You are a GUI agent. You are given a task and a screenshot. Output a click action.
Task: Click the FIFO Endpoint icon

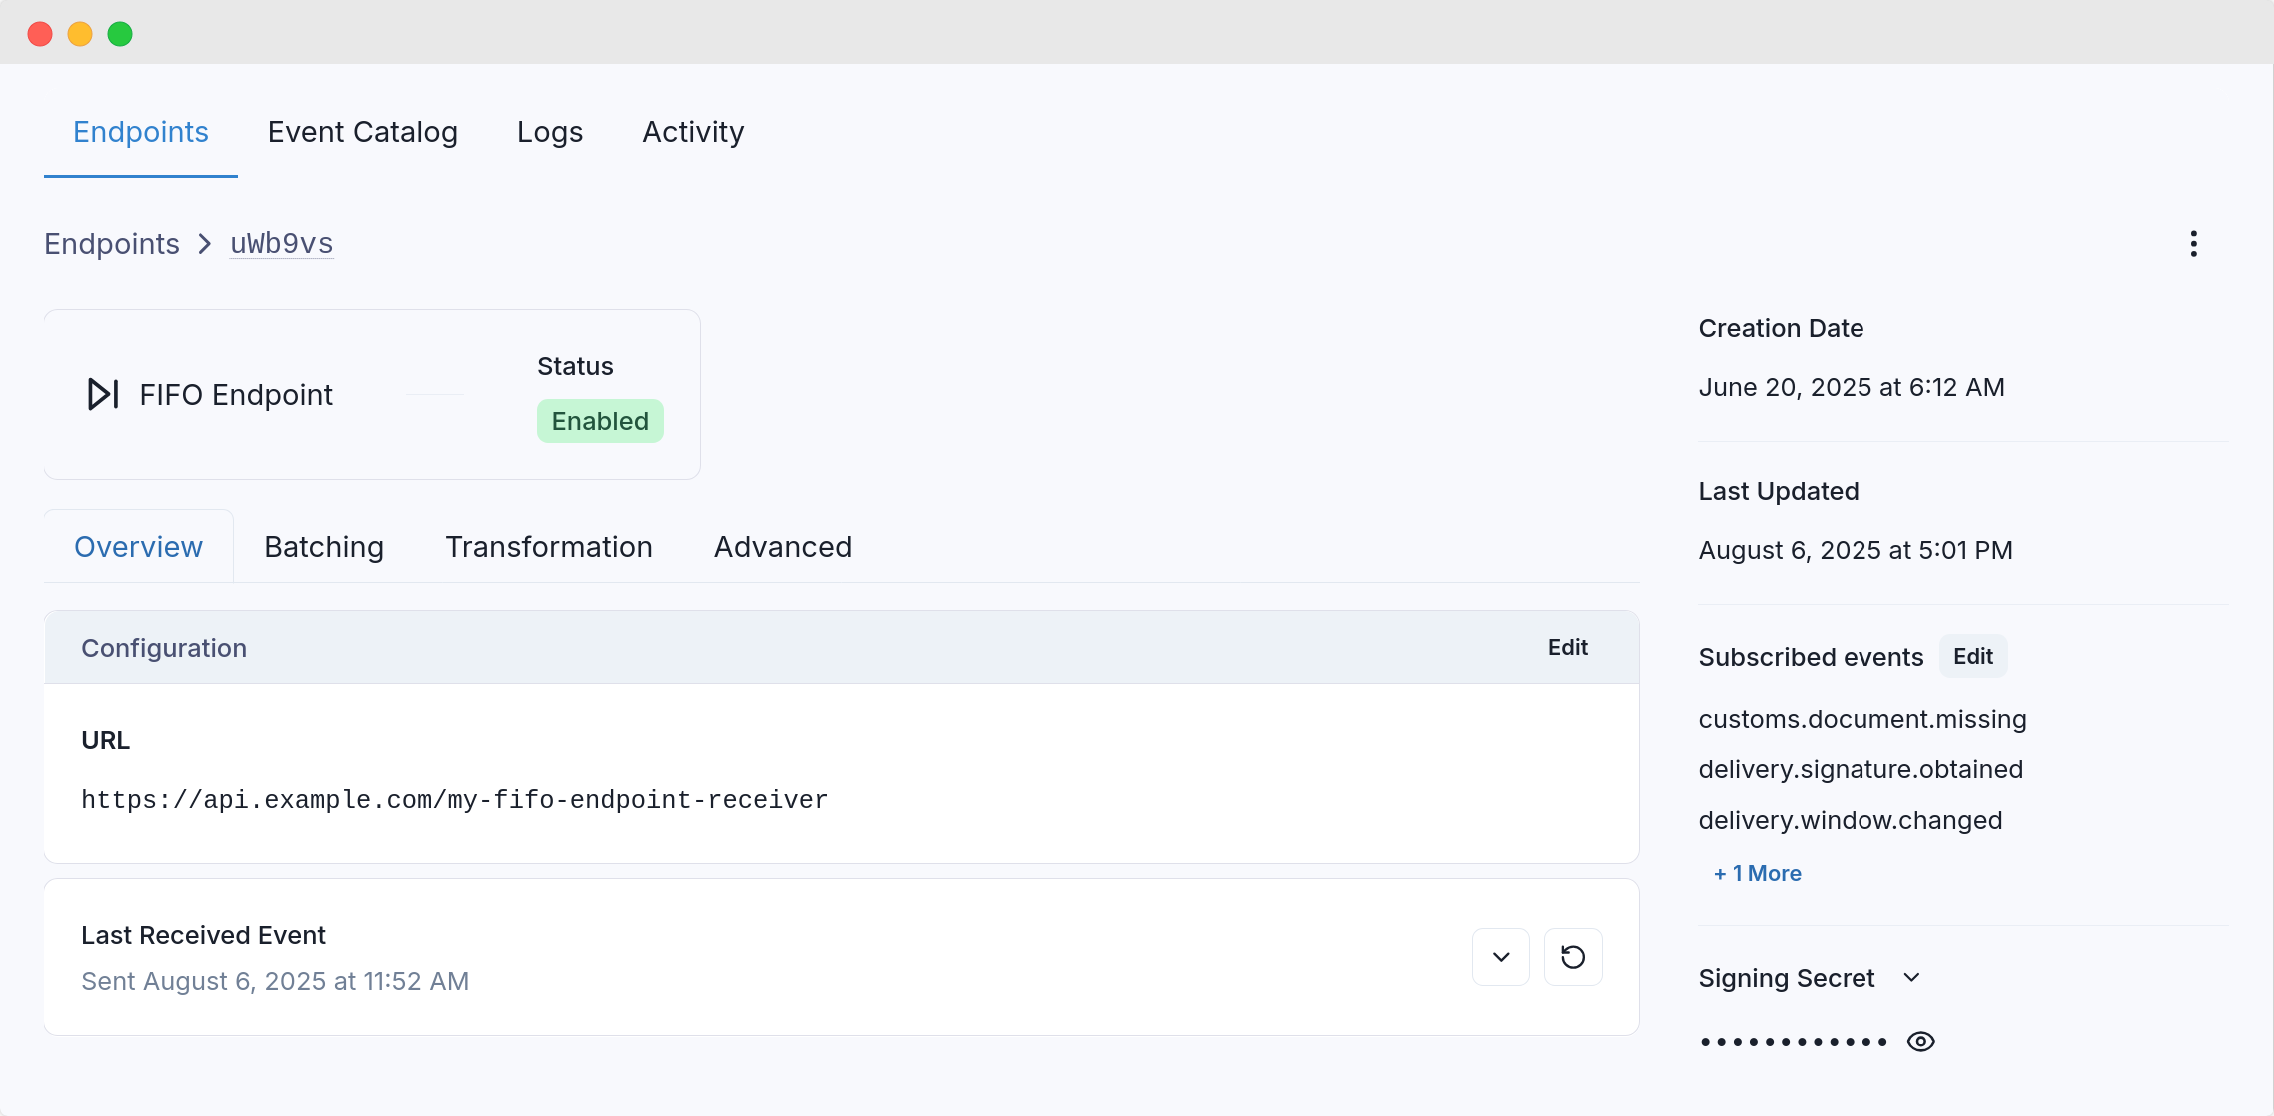coord(101,394)
